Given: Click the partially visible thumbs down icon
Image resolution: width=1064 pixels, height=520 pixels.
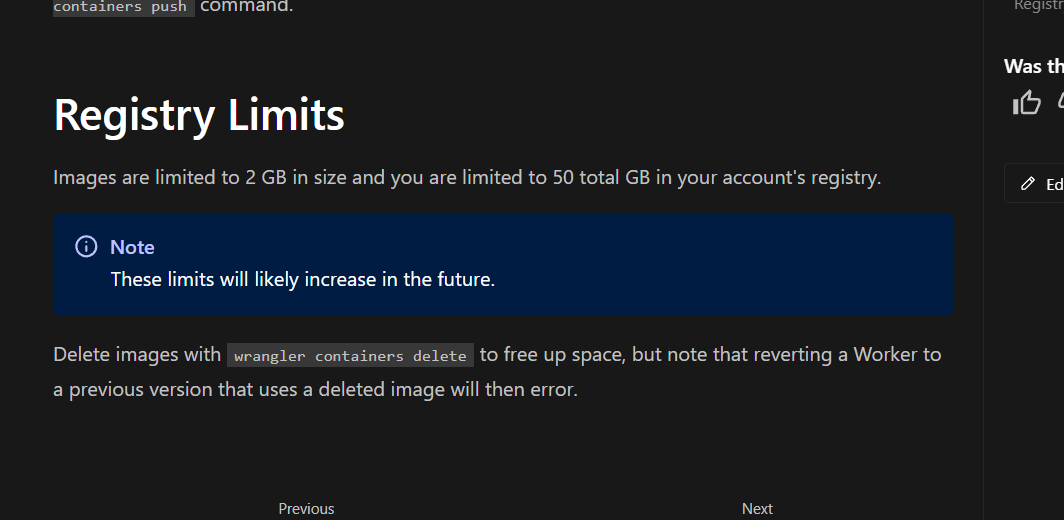Looking at the screenshot, I should [x=1060, y=102].
